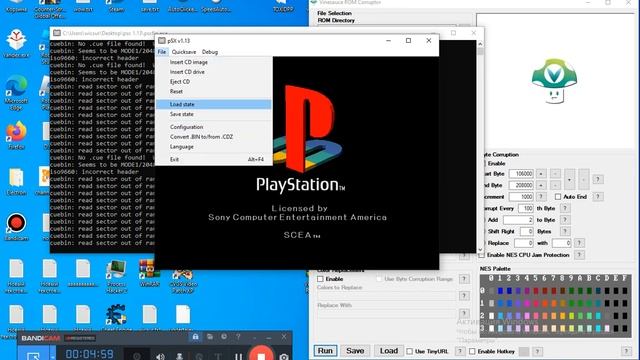
Task: Select Cheat Engine desktop icon
Action: 116,317
